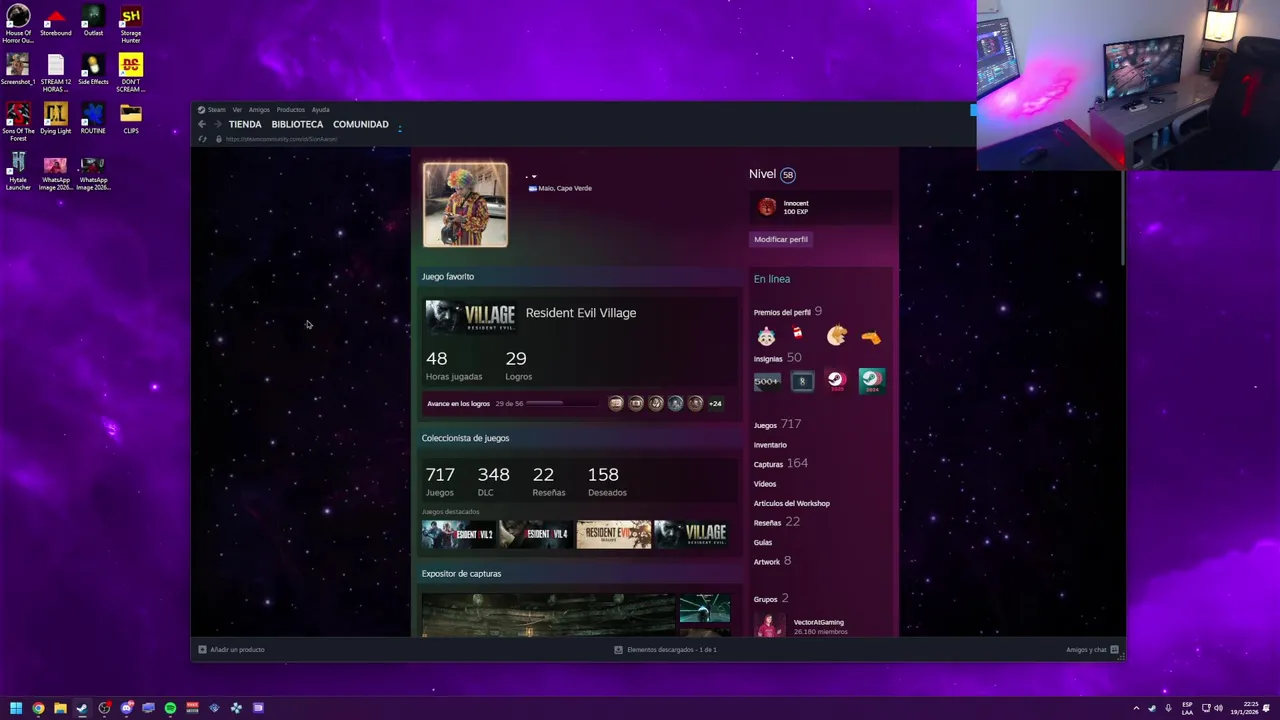Click the third profile award icon
Screen dimensions: 1280x720
point(836,337)
